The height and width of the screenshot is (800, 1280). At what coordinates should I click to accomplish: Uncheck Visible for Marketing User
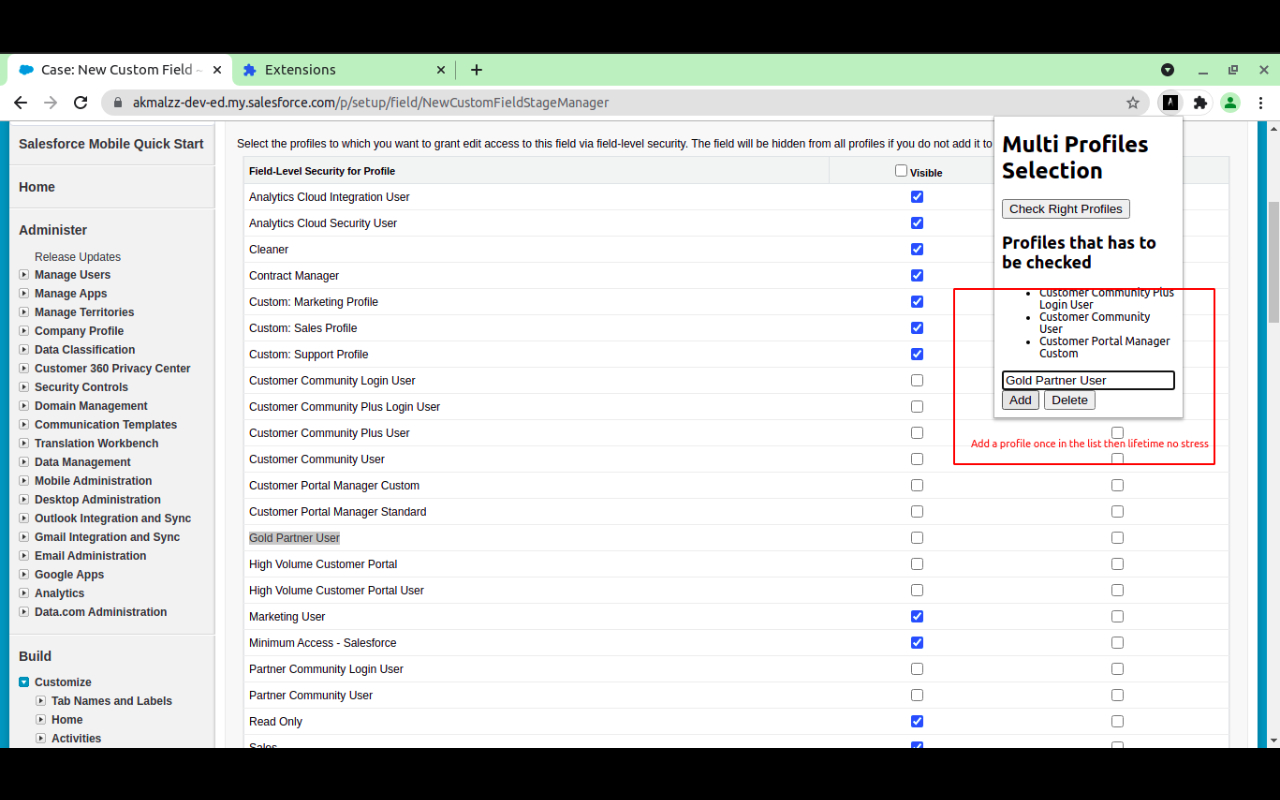[917, 616]
